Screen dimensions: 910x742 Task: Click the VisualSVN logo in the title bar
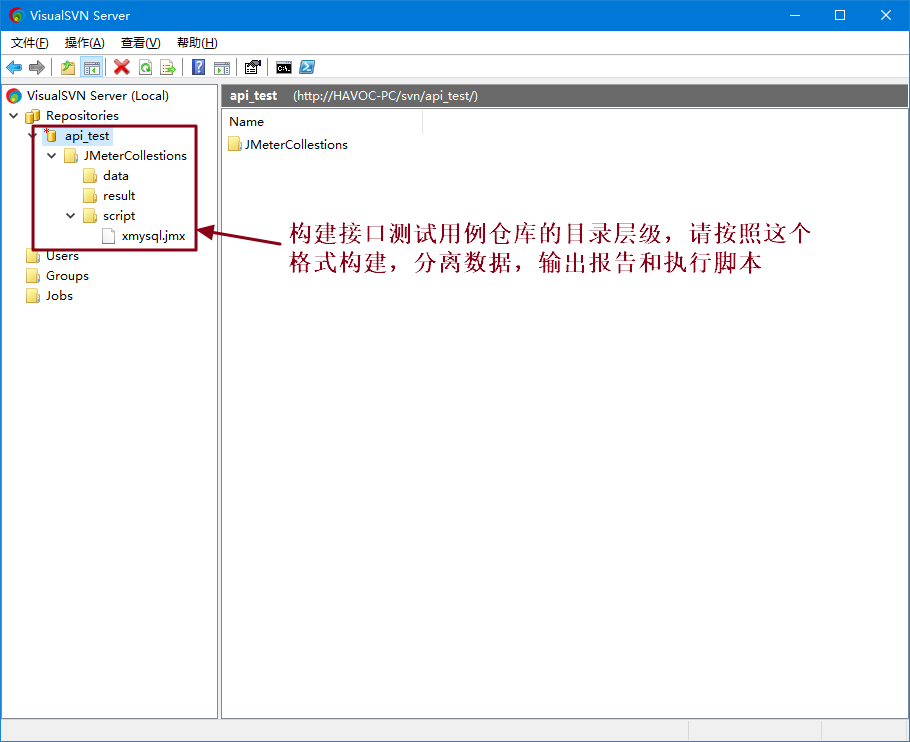pyautogui.click(x=16, y=15)
